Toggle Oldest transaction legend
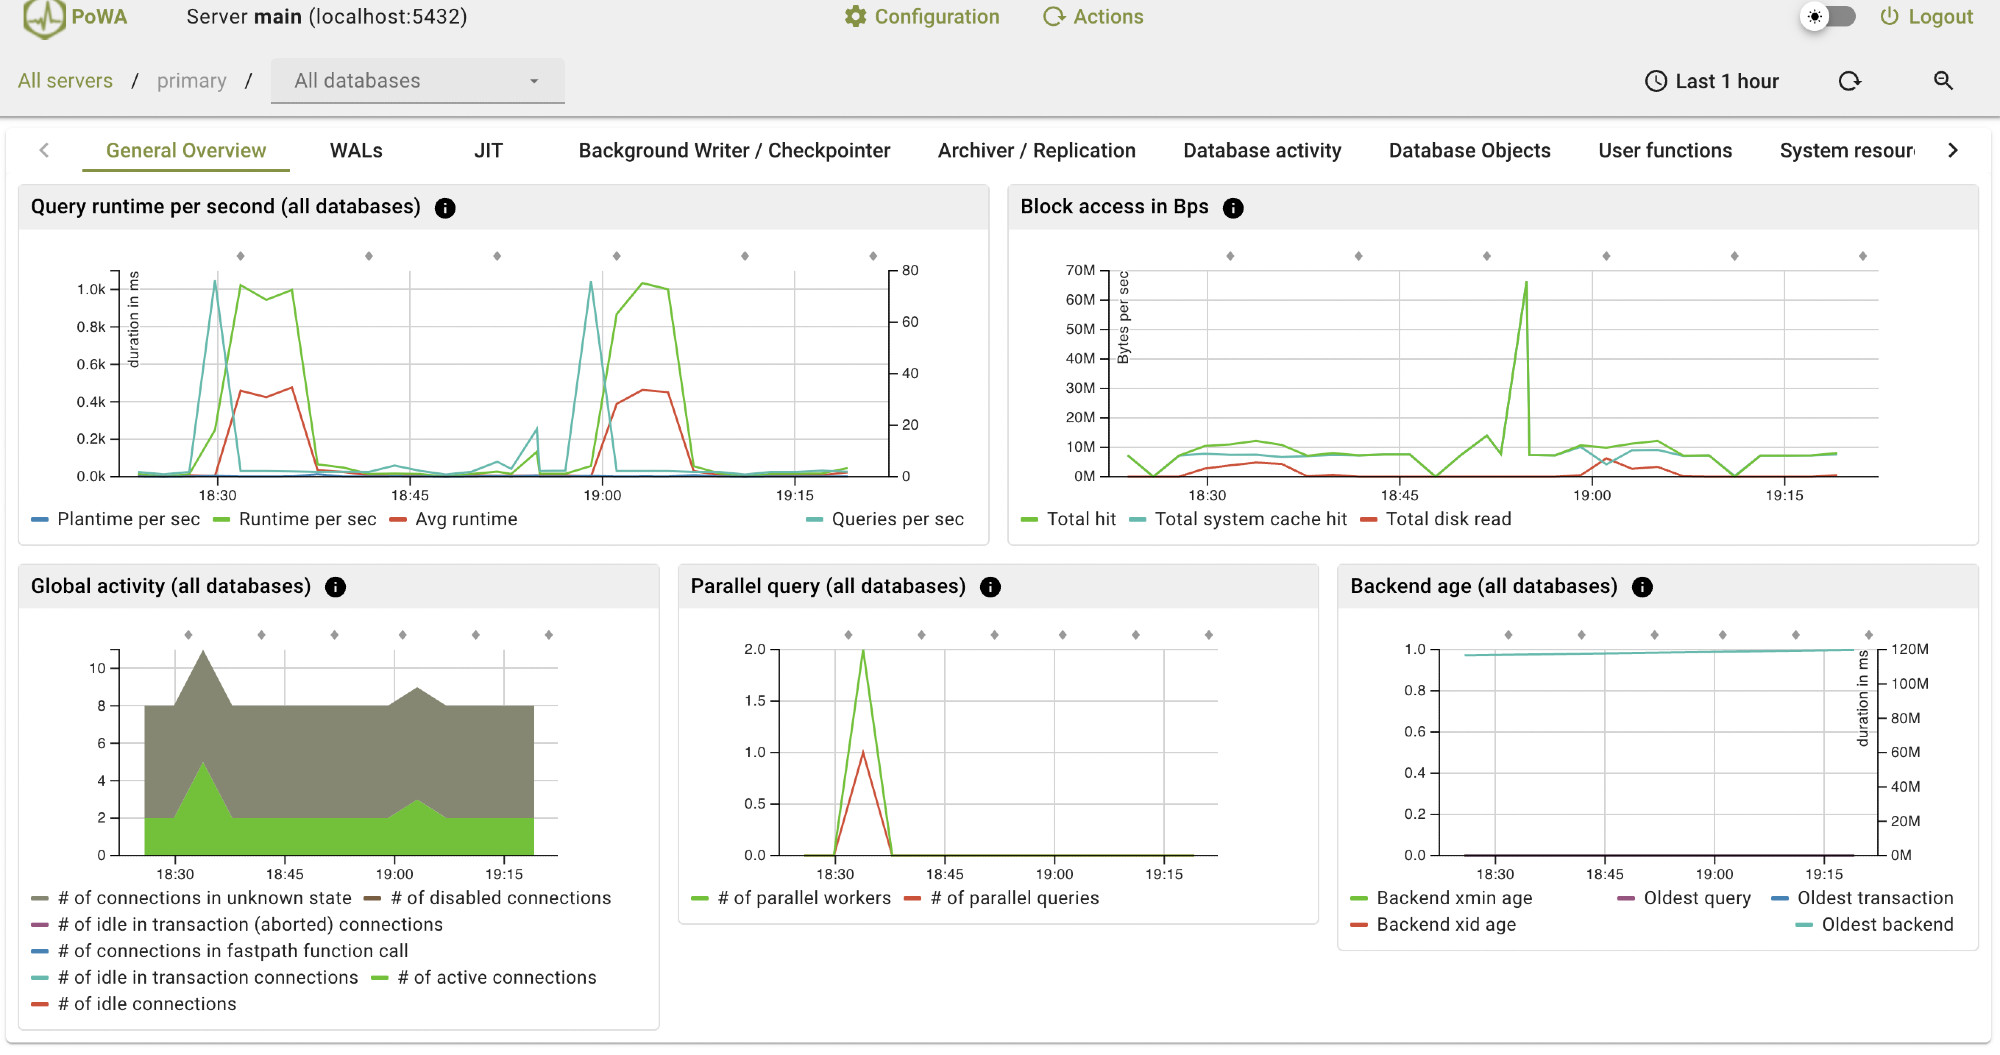 pyautogui.click(x=1862, y=898)
